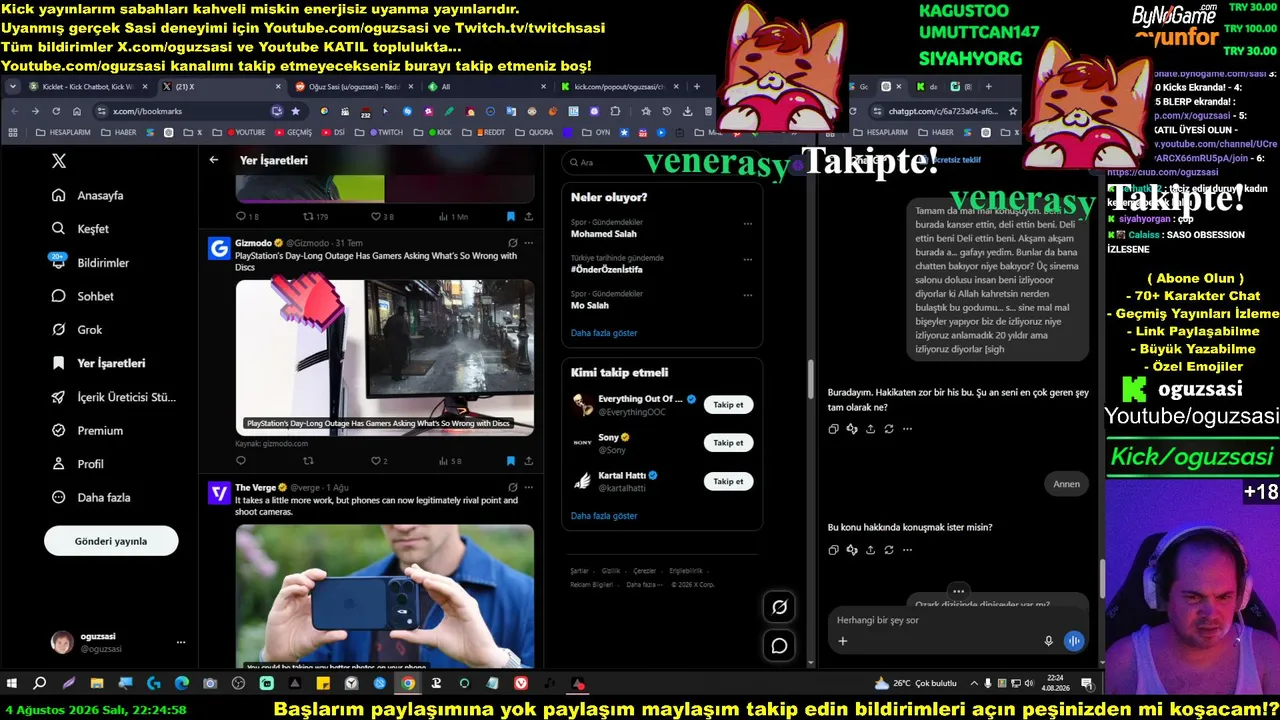Remove bookmark on the Gizmodo post
This screenshot has width=1280, height=720.
(x=510, y=461)
